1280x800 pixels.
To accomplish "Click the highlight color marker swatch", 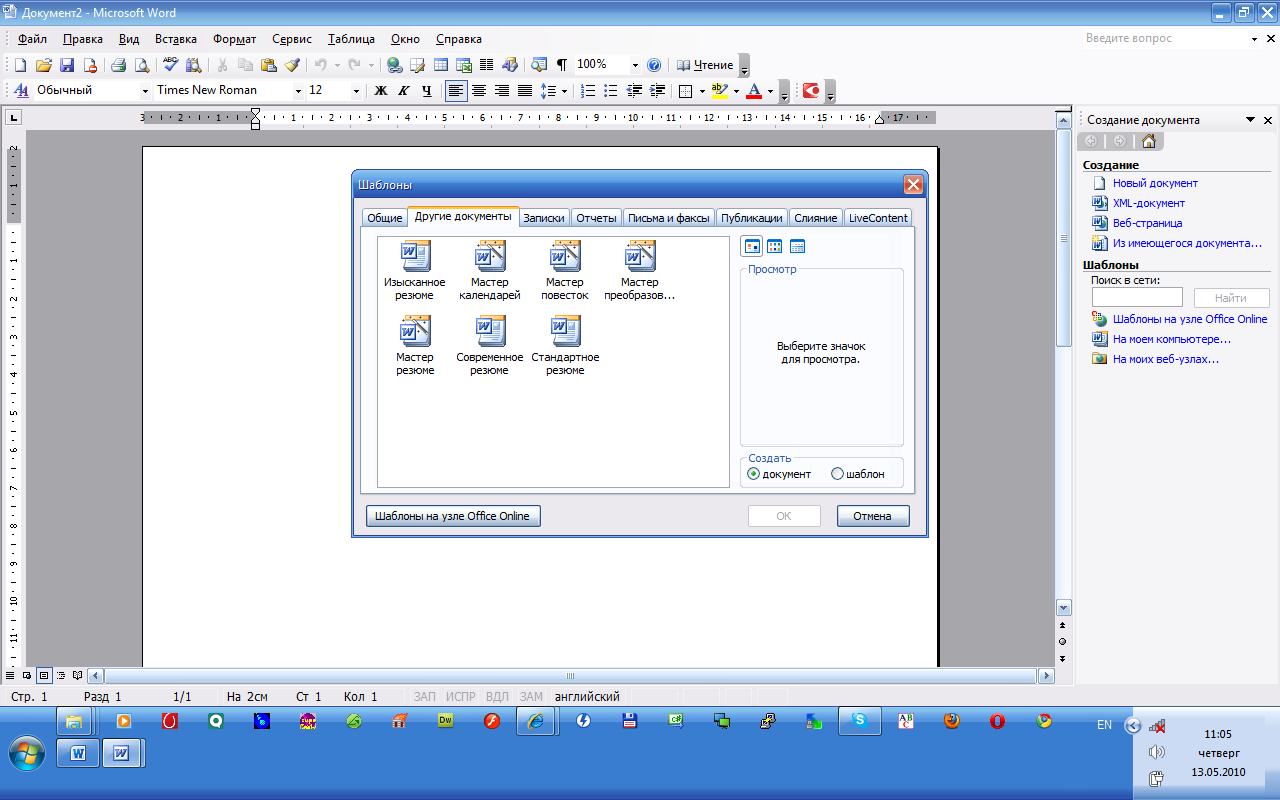I will tap(720, 91).
